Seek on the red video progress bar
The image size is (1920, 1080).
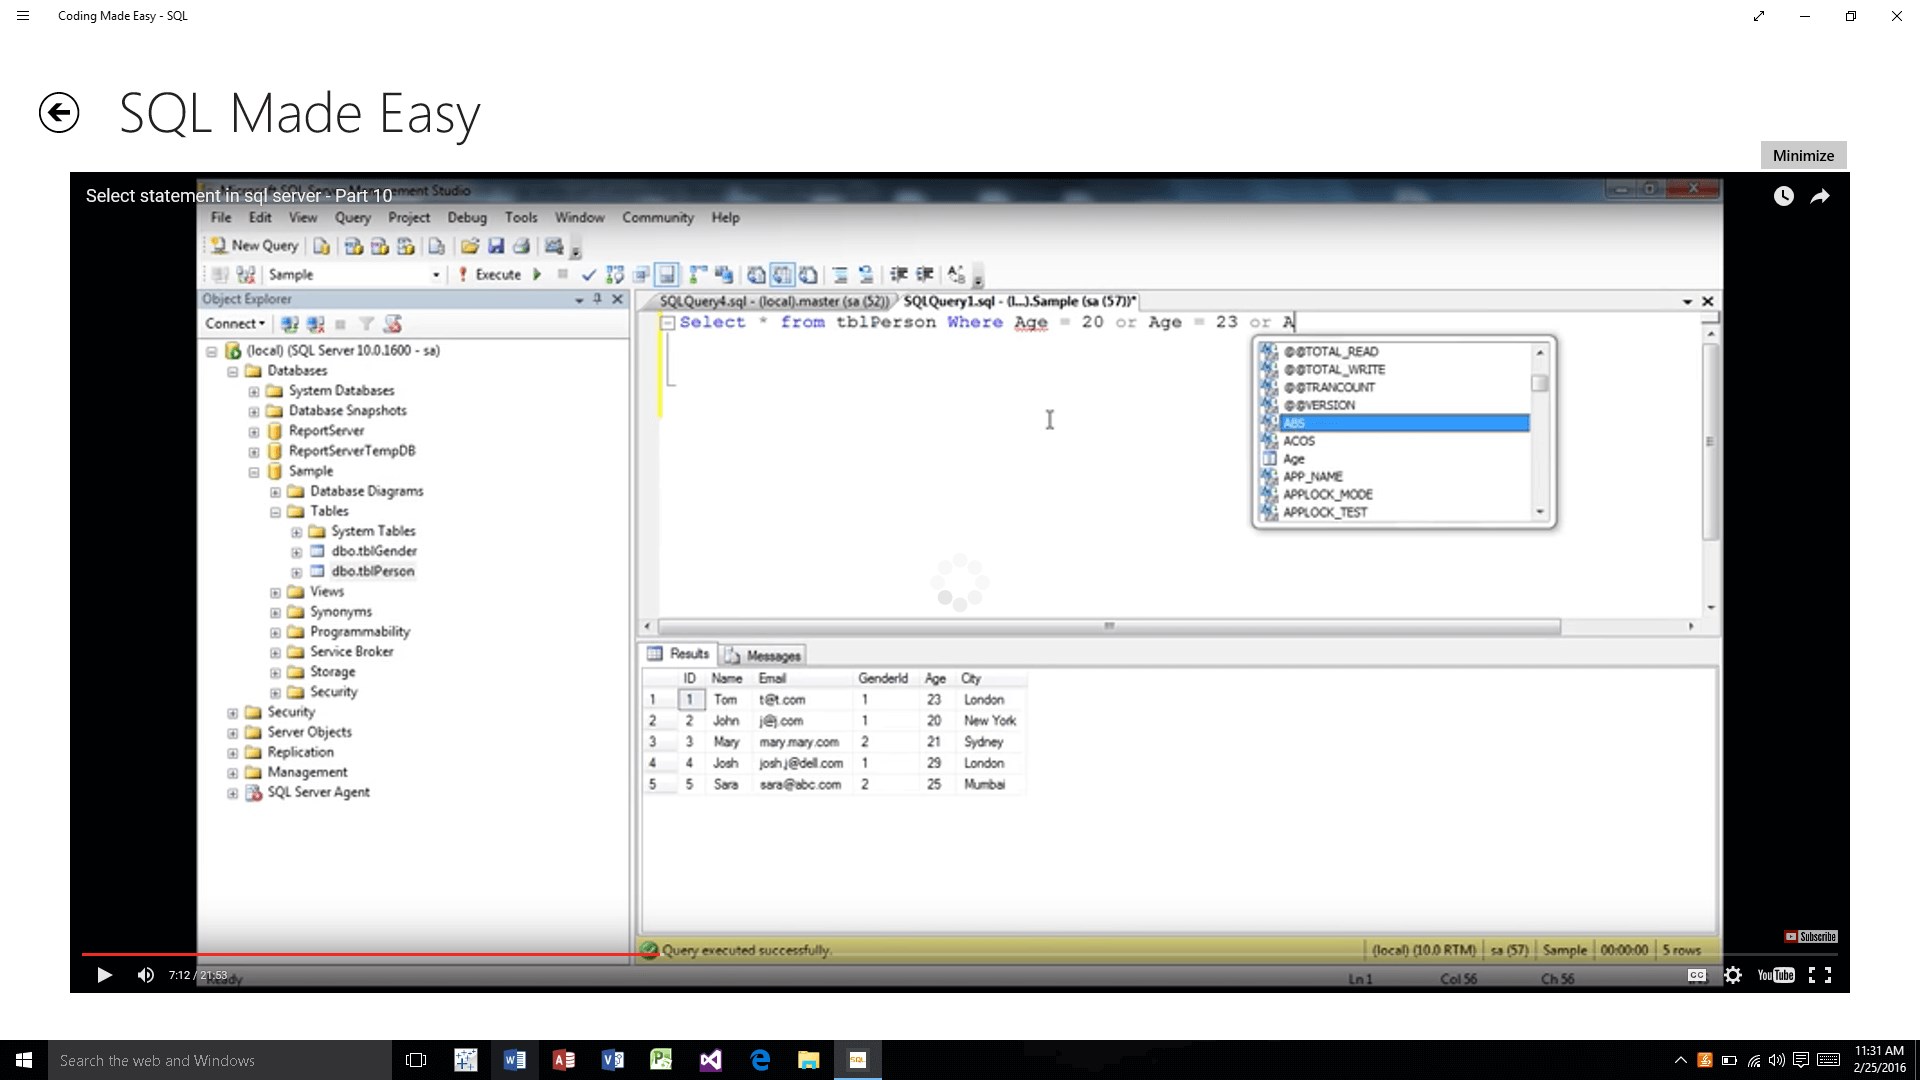[x=400, y=954]
